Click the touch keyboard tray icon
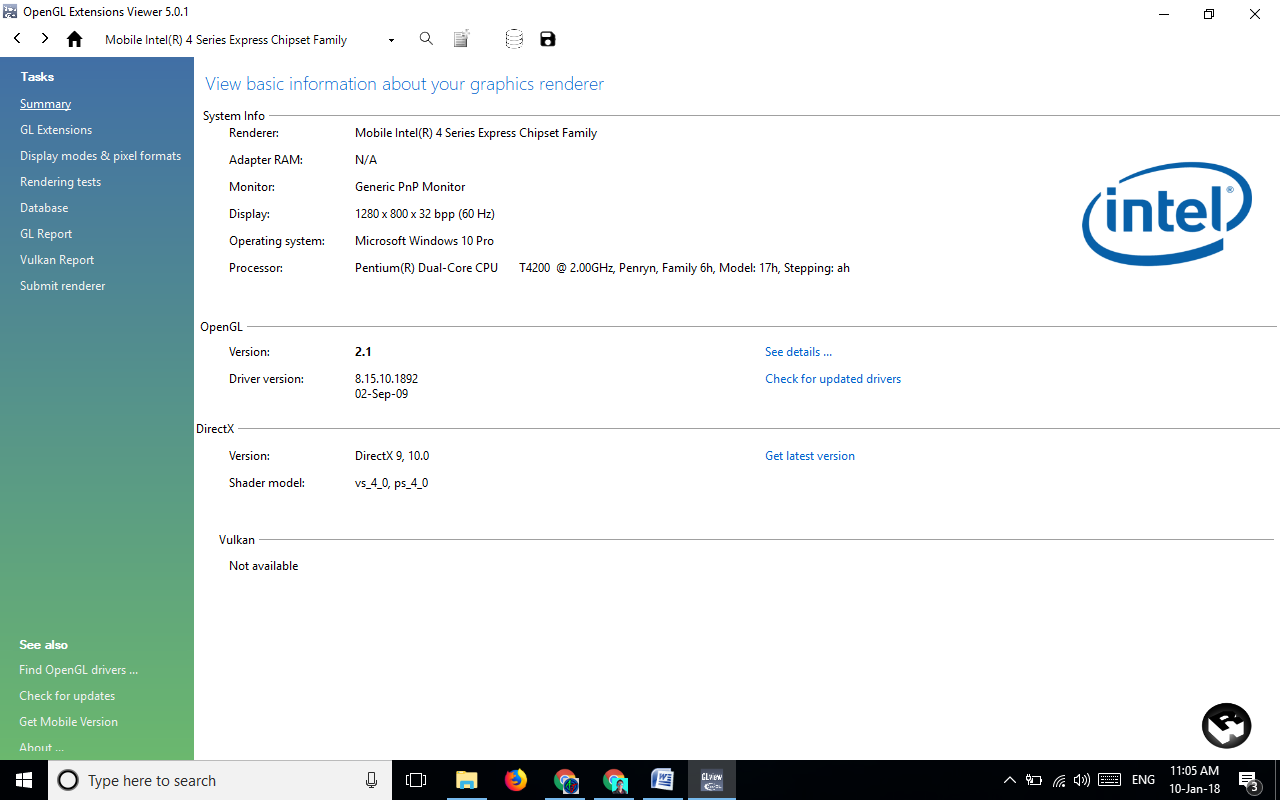This screenshot has width=1280, height=800. pos(1109,780)
